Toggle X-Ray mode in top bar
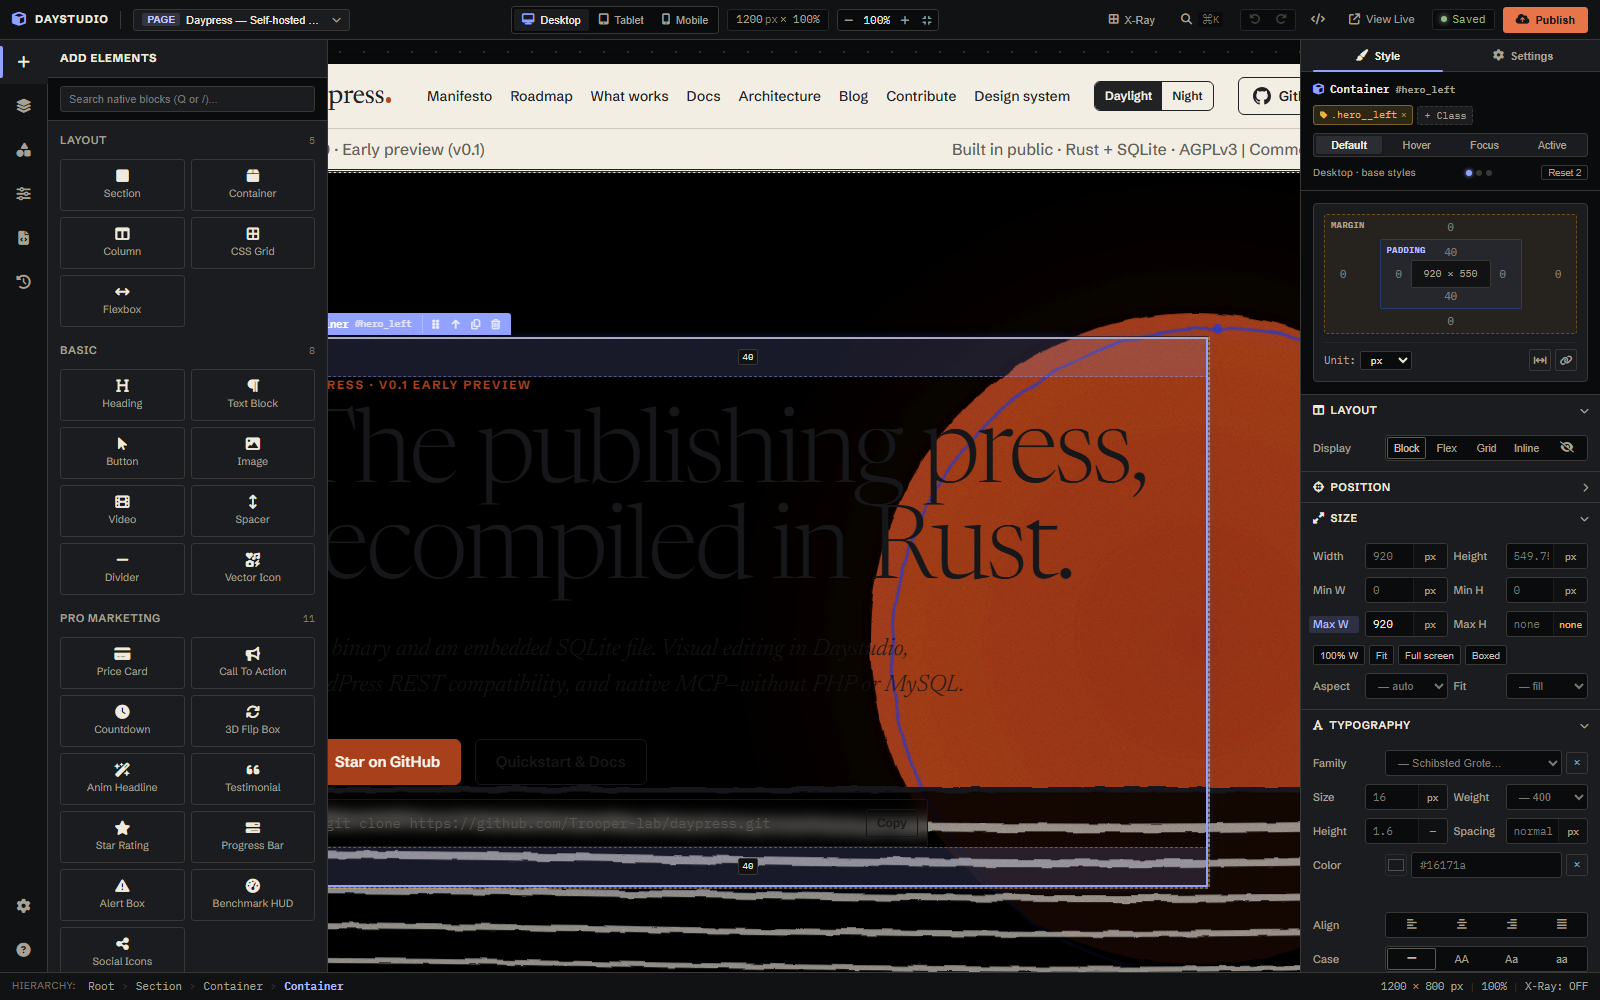Screen dimensions: 1600x1000 pyautogui.click(x=1131, y=19)
